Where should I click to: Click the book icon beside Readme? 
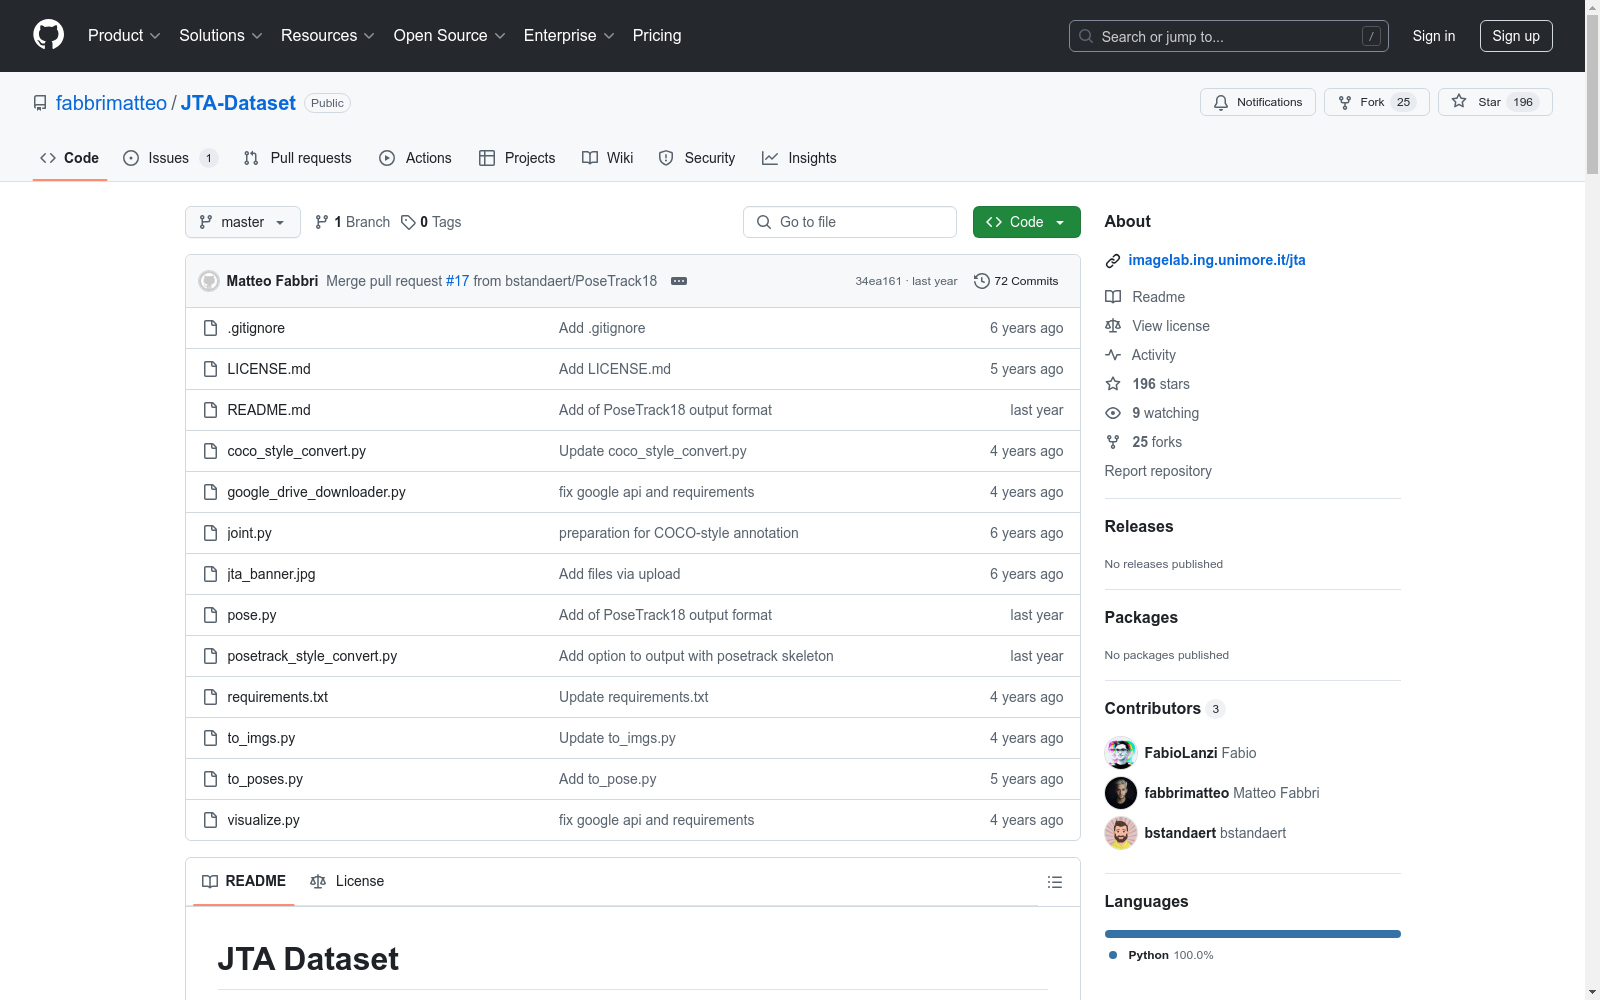(1113, 297)
